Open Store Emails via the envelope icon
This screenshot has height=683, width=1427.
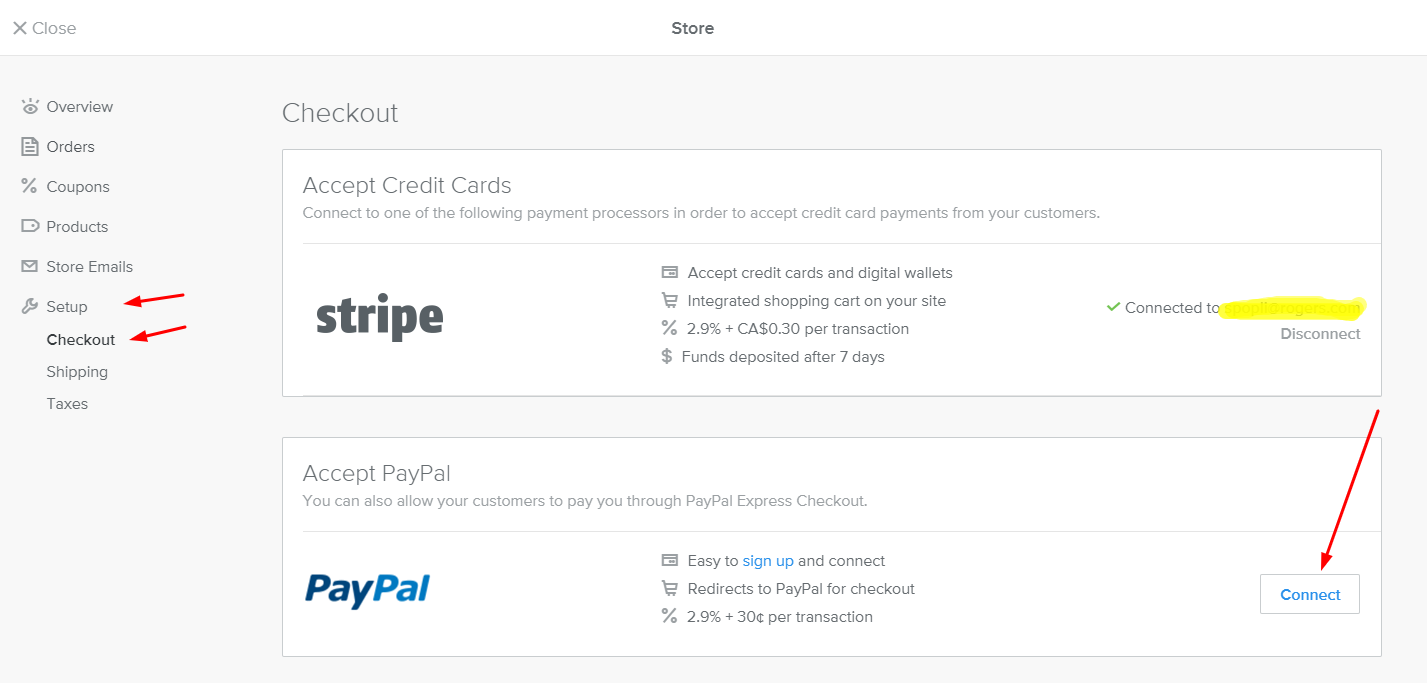29,266
